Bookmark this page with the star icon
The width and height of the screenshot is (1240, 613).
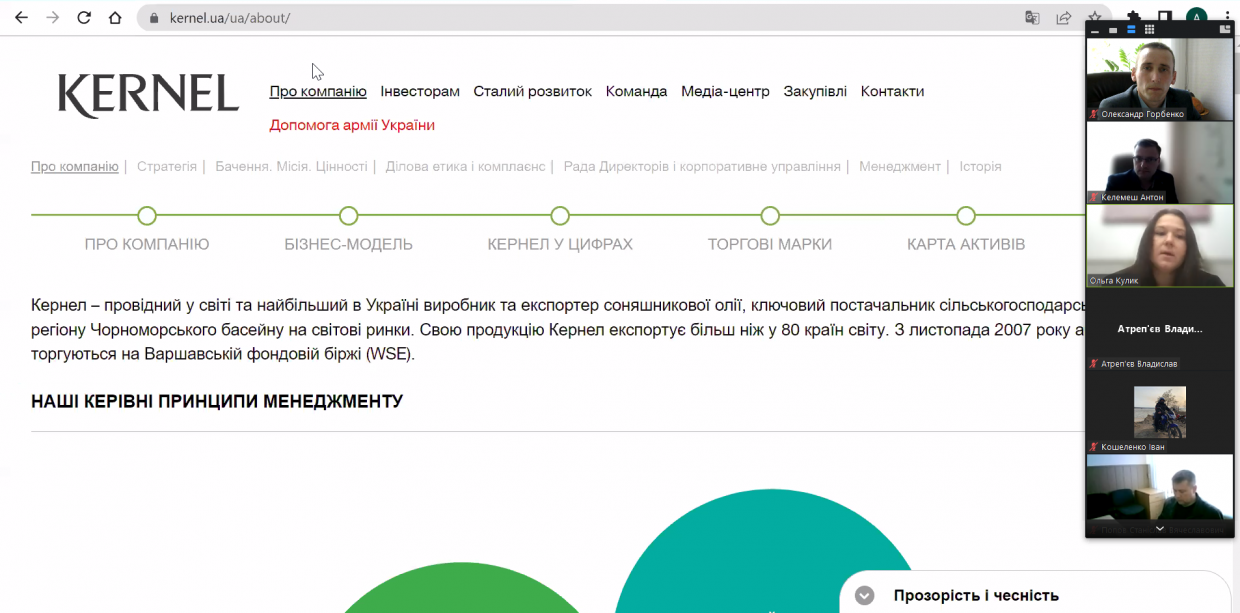1095,17
